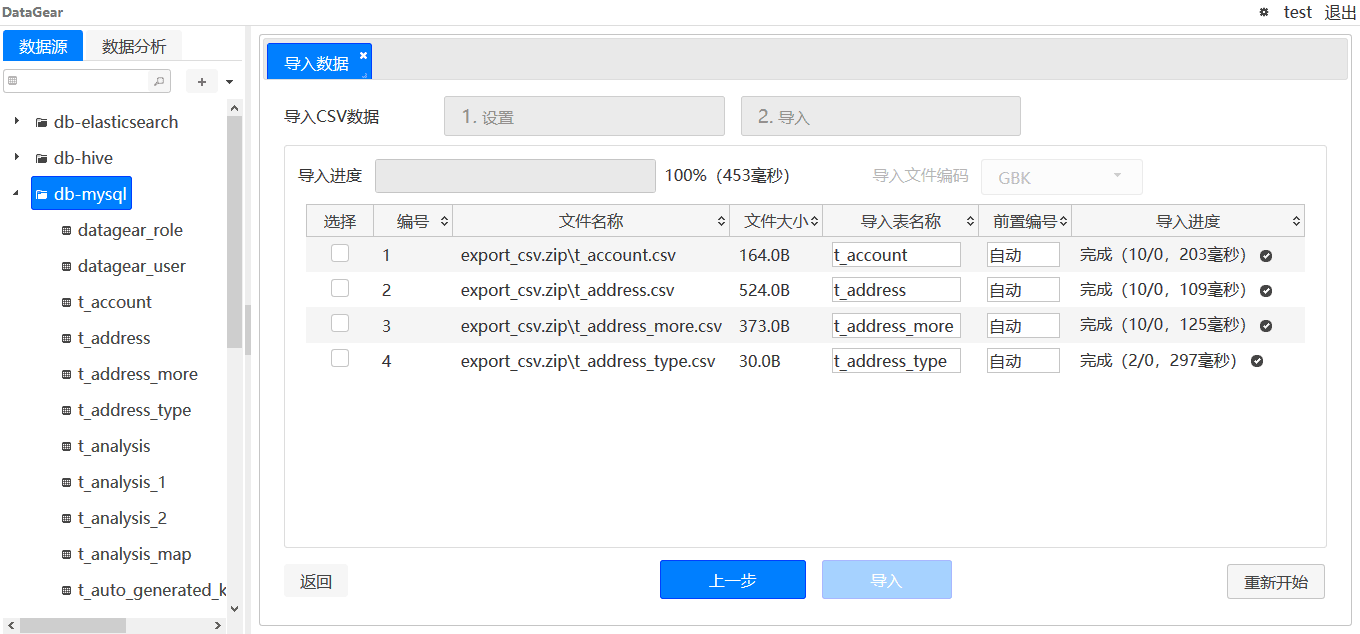Viewport: 1360px width, 634px height.
Task: Check the select checkbox for t_account.csv row
Action: click(x=339, y=254)
